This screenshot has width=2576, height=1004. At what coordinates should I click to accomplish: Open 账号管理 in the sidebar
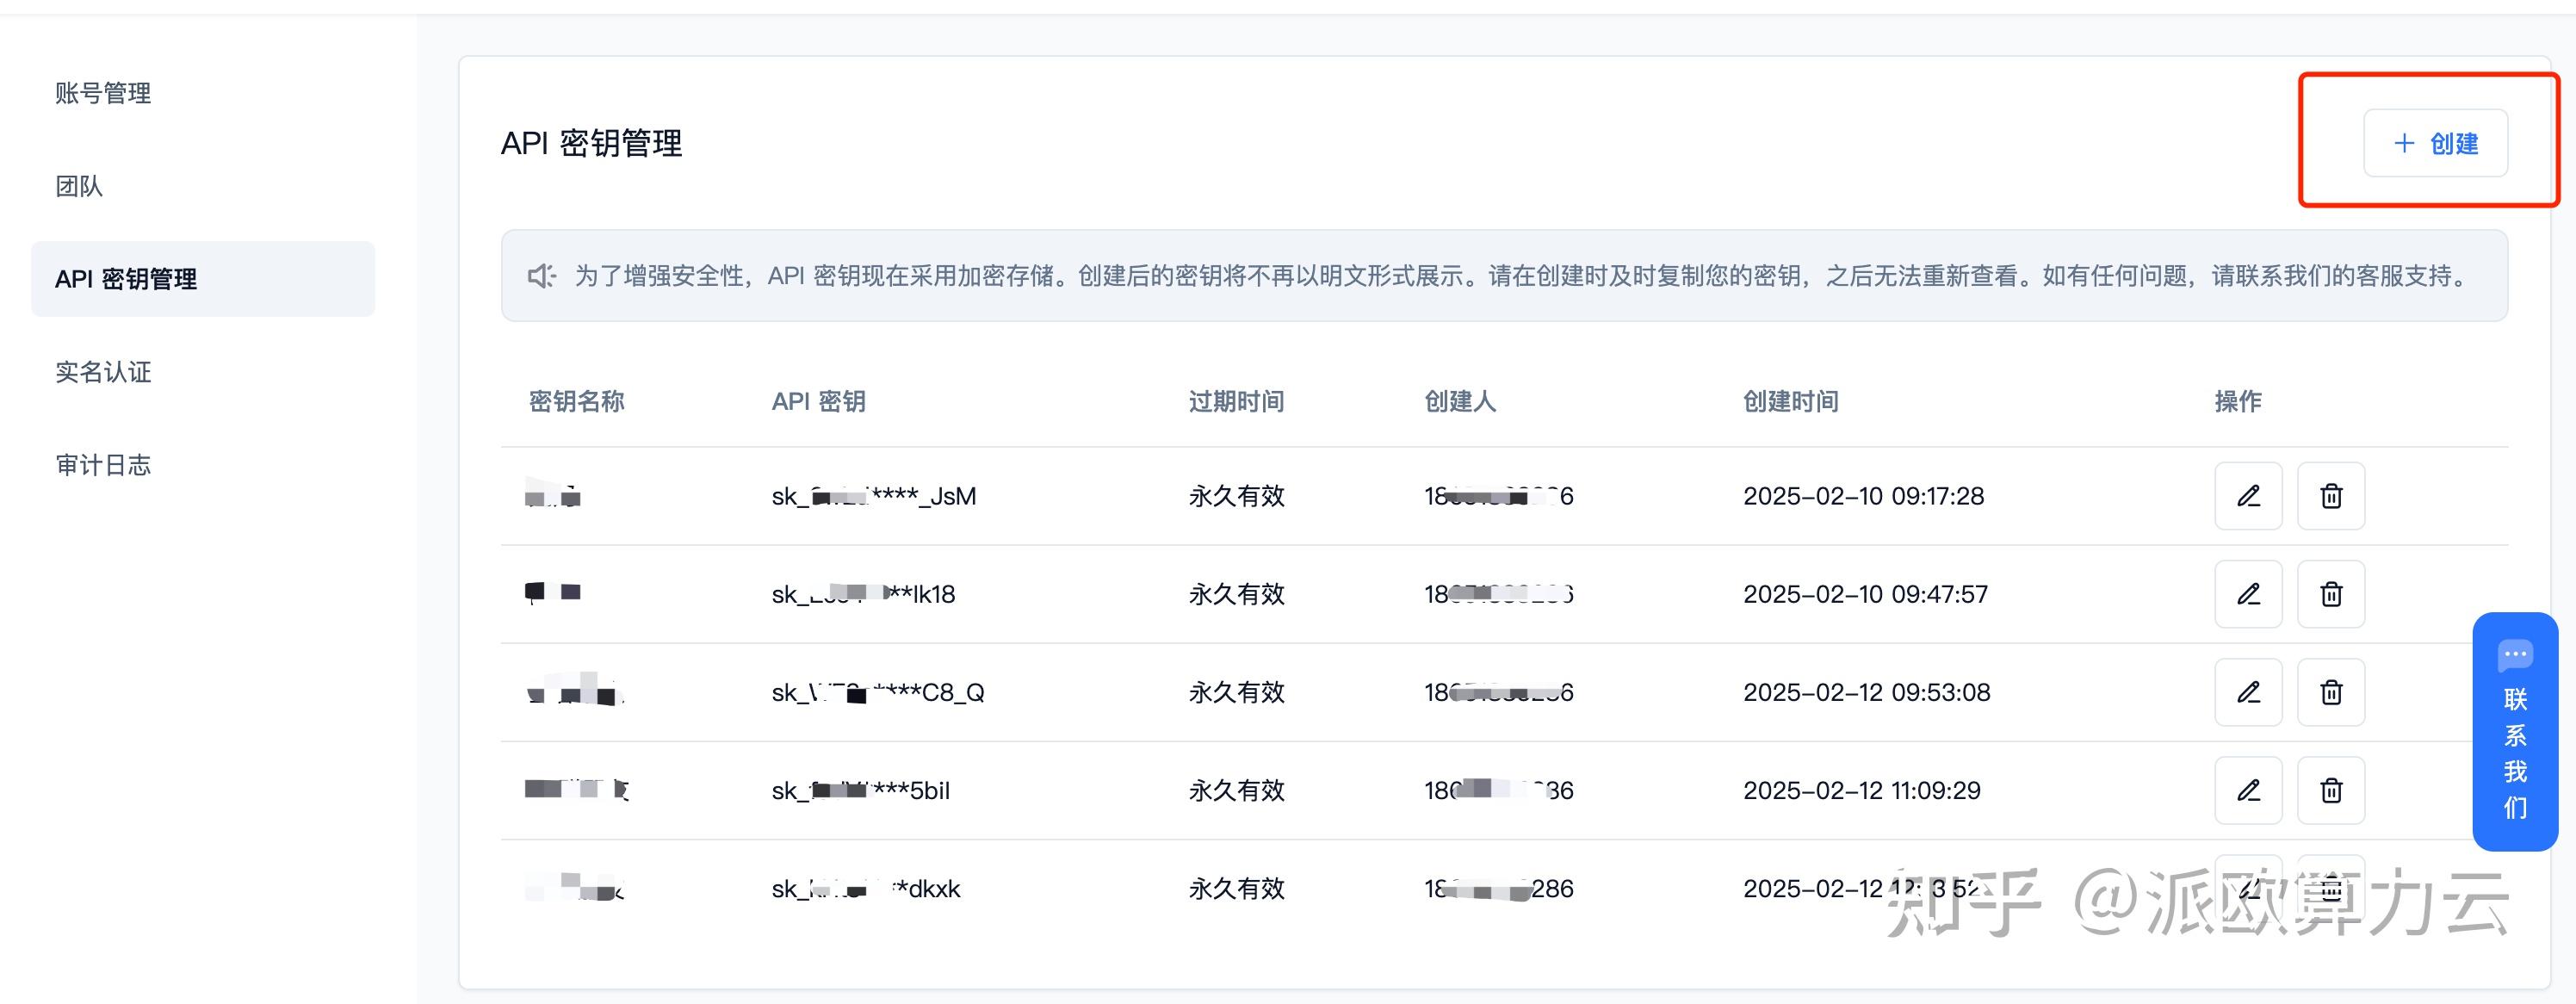[103, 93]
